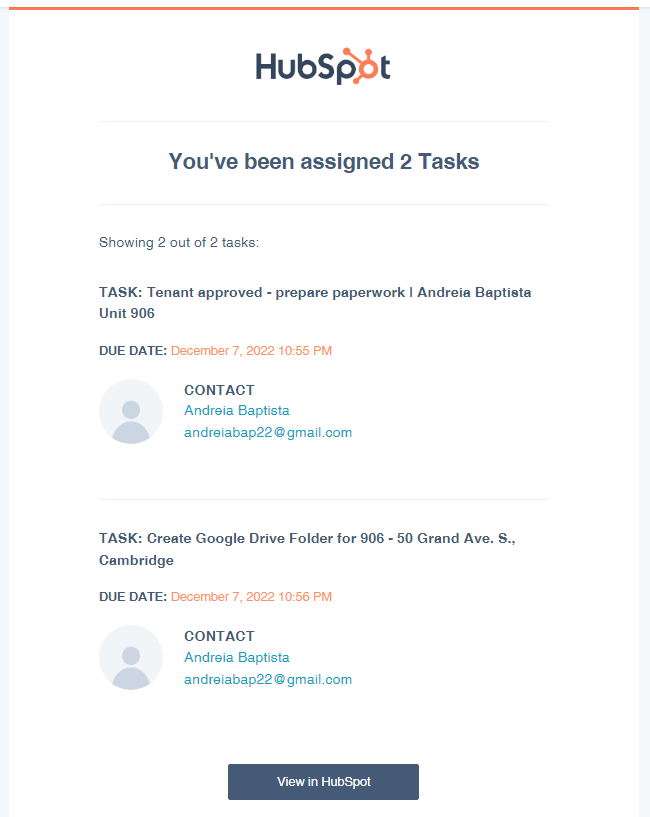Click the You've been assigned 2 Tasks heading
Viewport: 650px width, 817px height.
[x=324, y=162]
